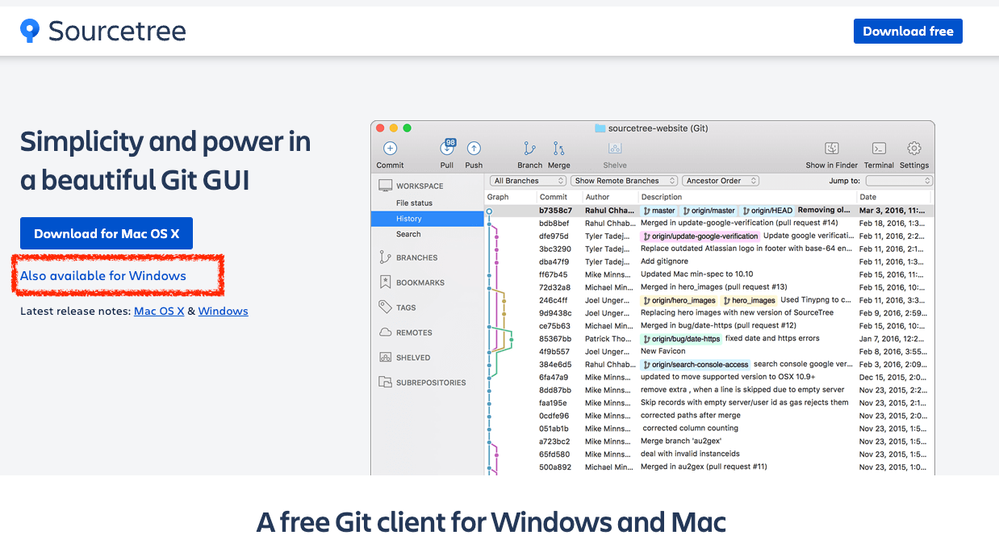Select the New Favicon commit
The image size is (999, 540).
tap(709, 352)
